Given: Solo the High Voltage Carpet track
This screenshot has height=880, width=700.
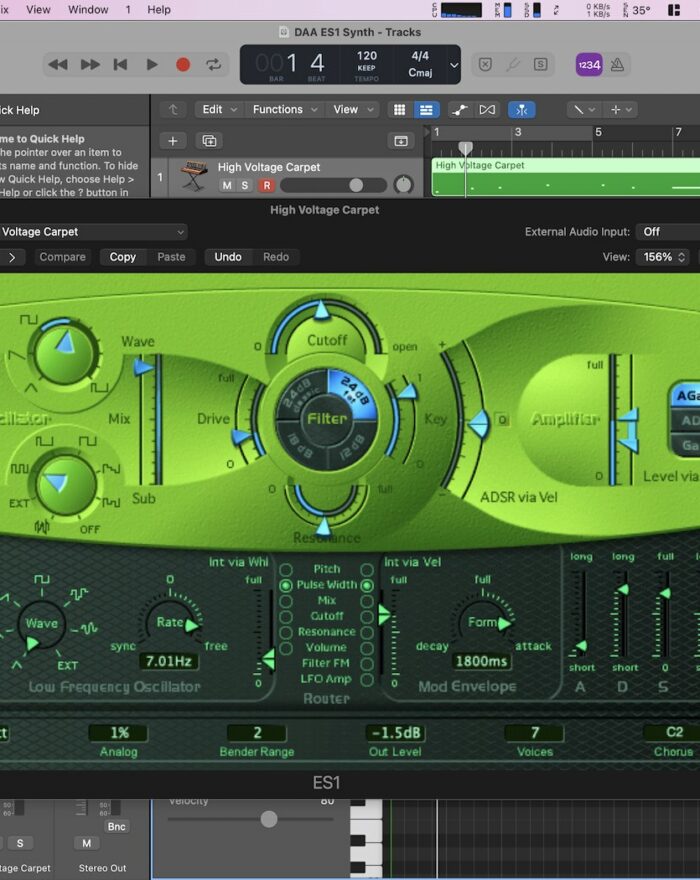Looking at the screenshot, I should pyautogui.click(x=245, y=185).
